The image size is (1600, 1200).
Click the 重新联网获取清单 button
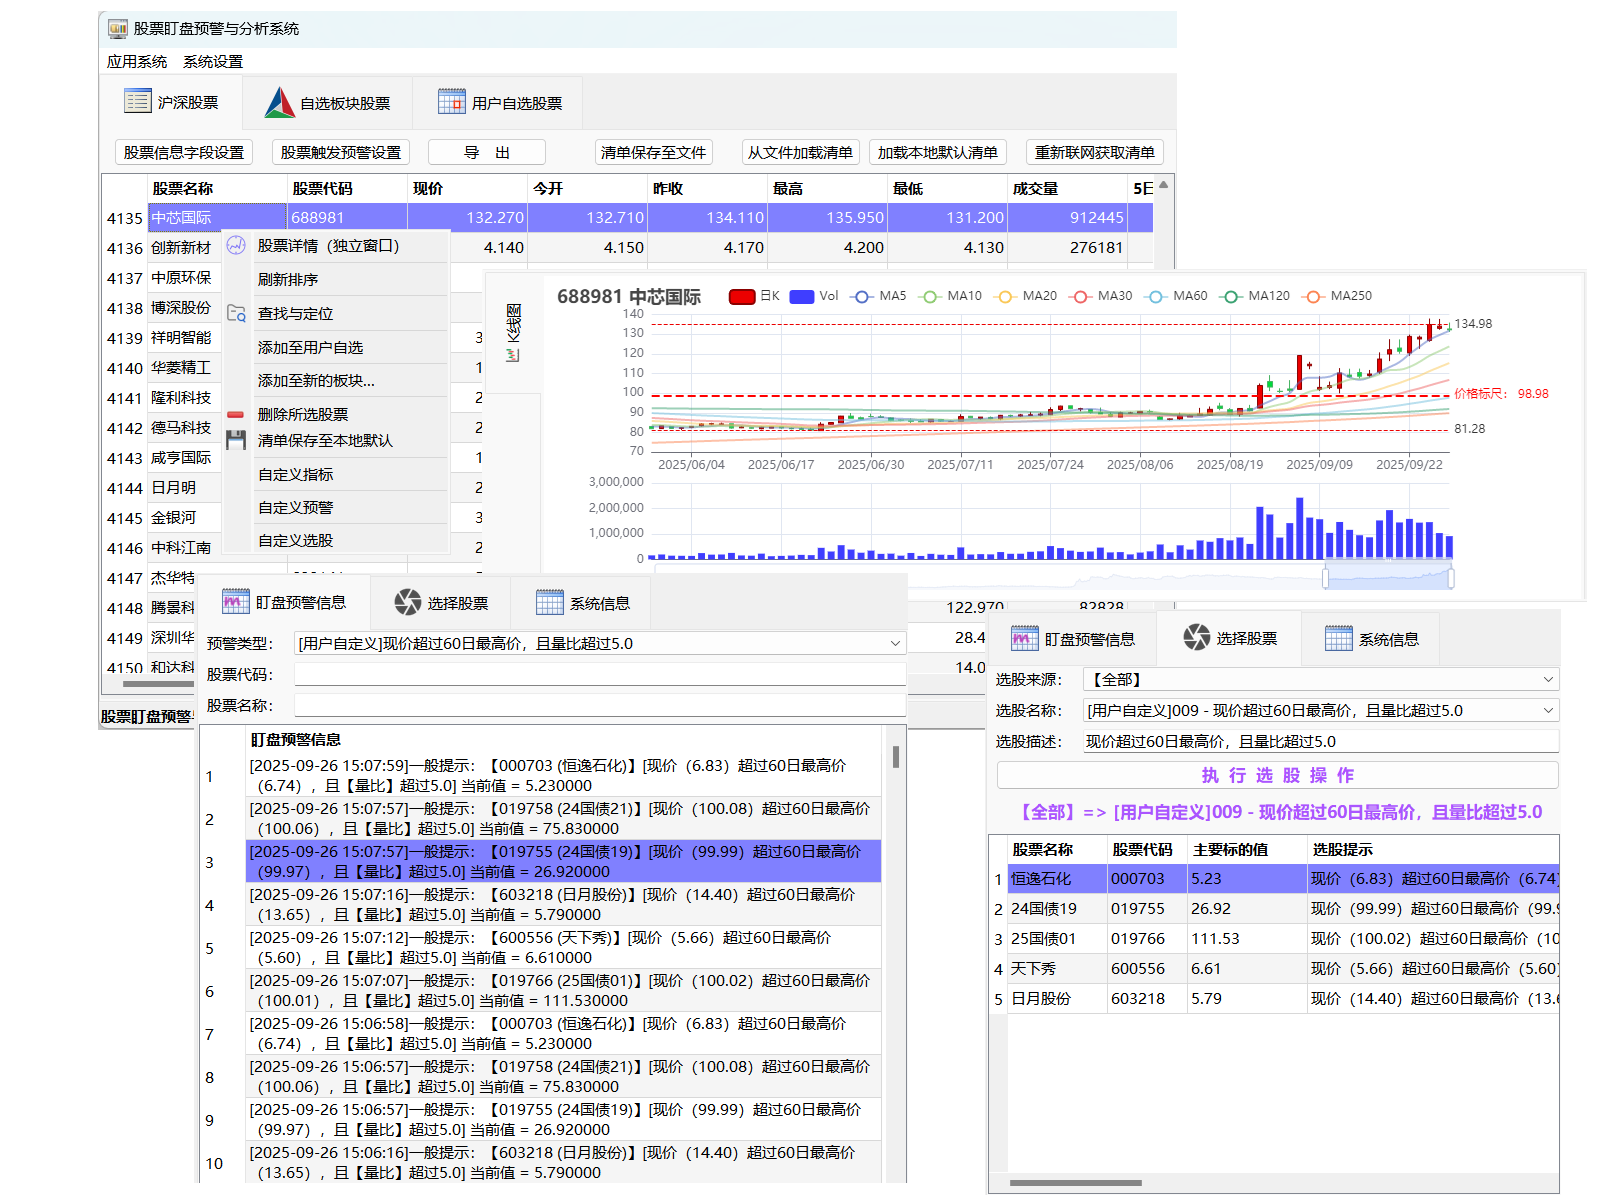tap(1094, 153)
